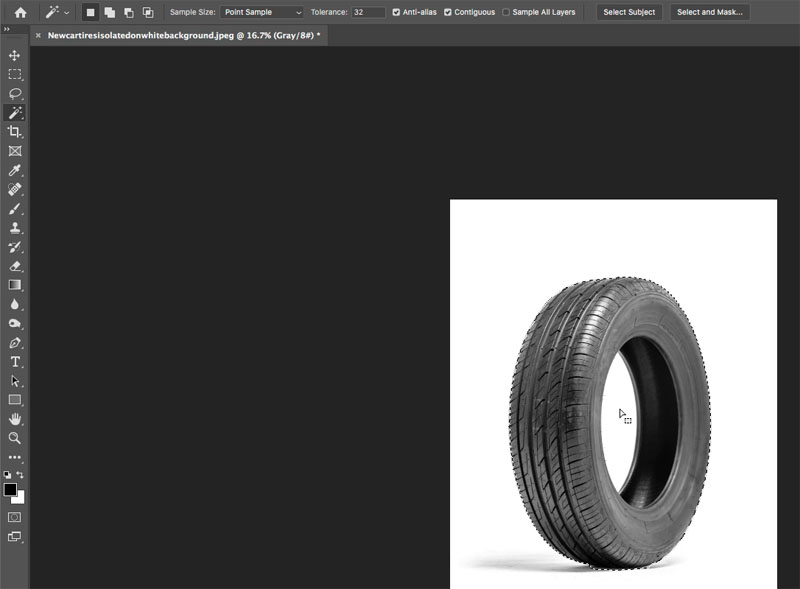Disable the Anti-alias checkbox

(396, 12)
